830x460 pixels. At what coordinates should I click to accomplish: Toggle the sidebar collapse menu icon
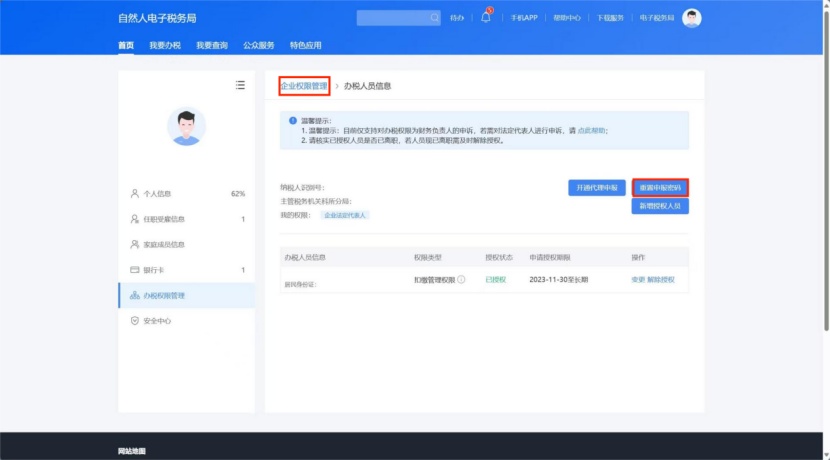[x=240, y=85]
